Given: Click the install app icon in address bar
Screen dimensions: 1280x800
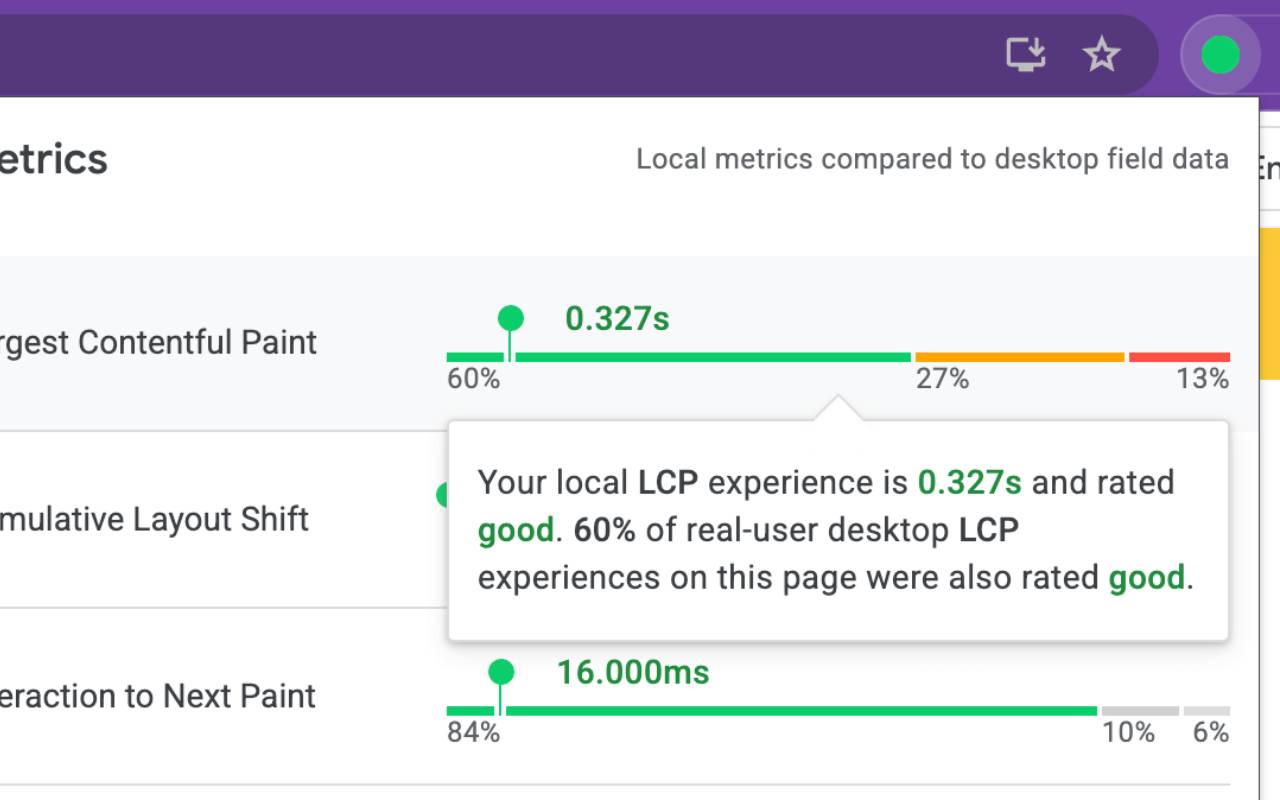Looking at the screenshot, I should (1025, 55).
